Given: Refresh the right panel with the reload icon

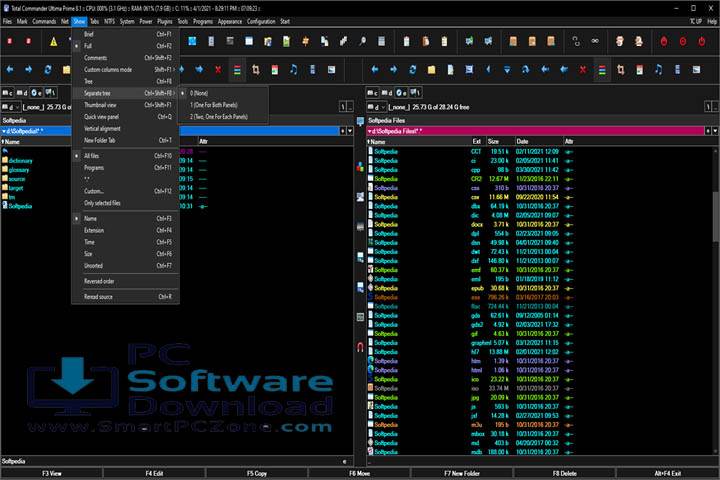Looking at the screenshot, I should [412, 69].
